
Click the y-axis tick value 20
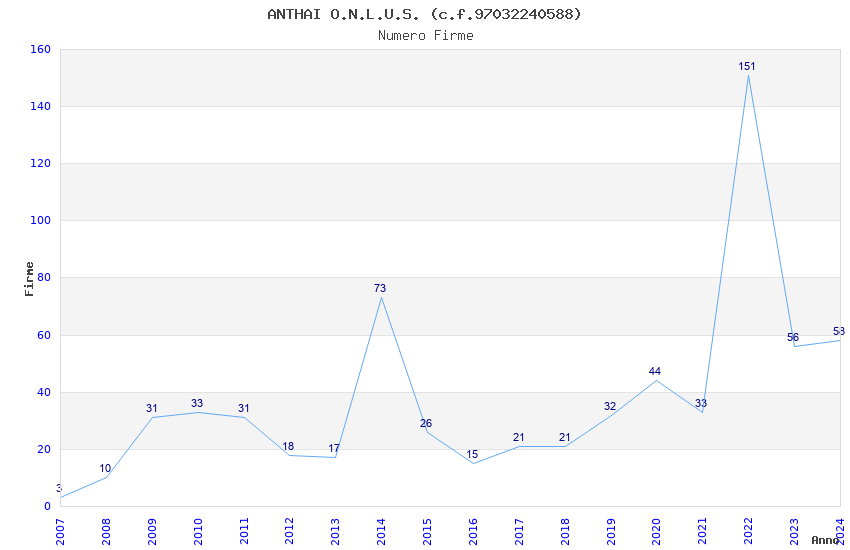[x=43, y=449]
